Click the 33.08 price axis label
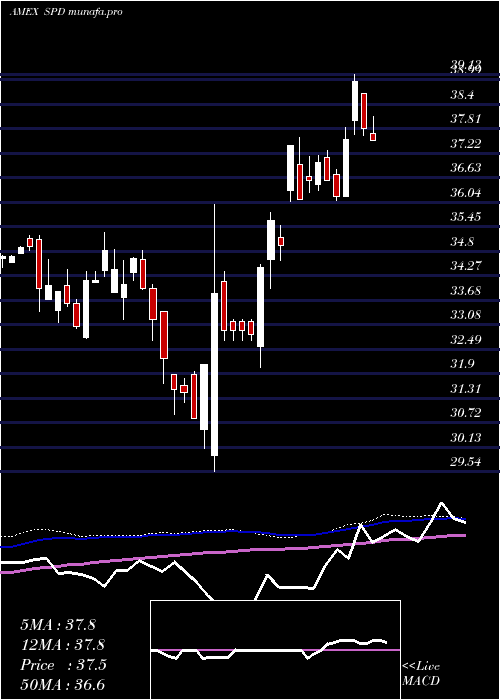Viewport: 500px width, 700px height. (x=465, y=315)
